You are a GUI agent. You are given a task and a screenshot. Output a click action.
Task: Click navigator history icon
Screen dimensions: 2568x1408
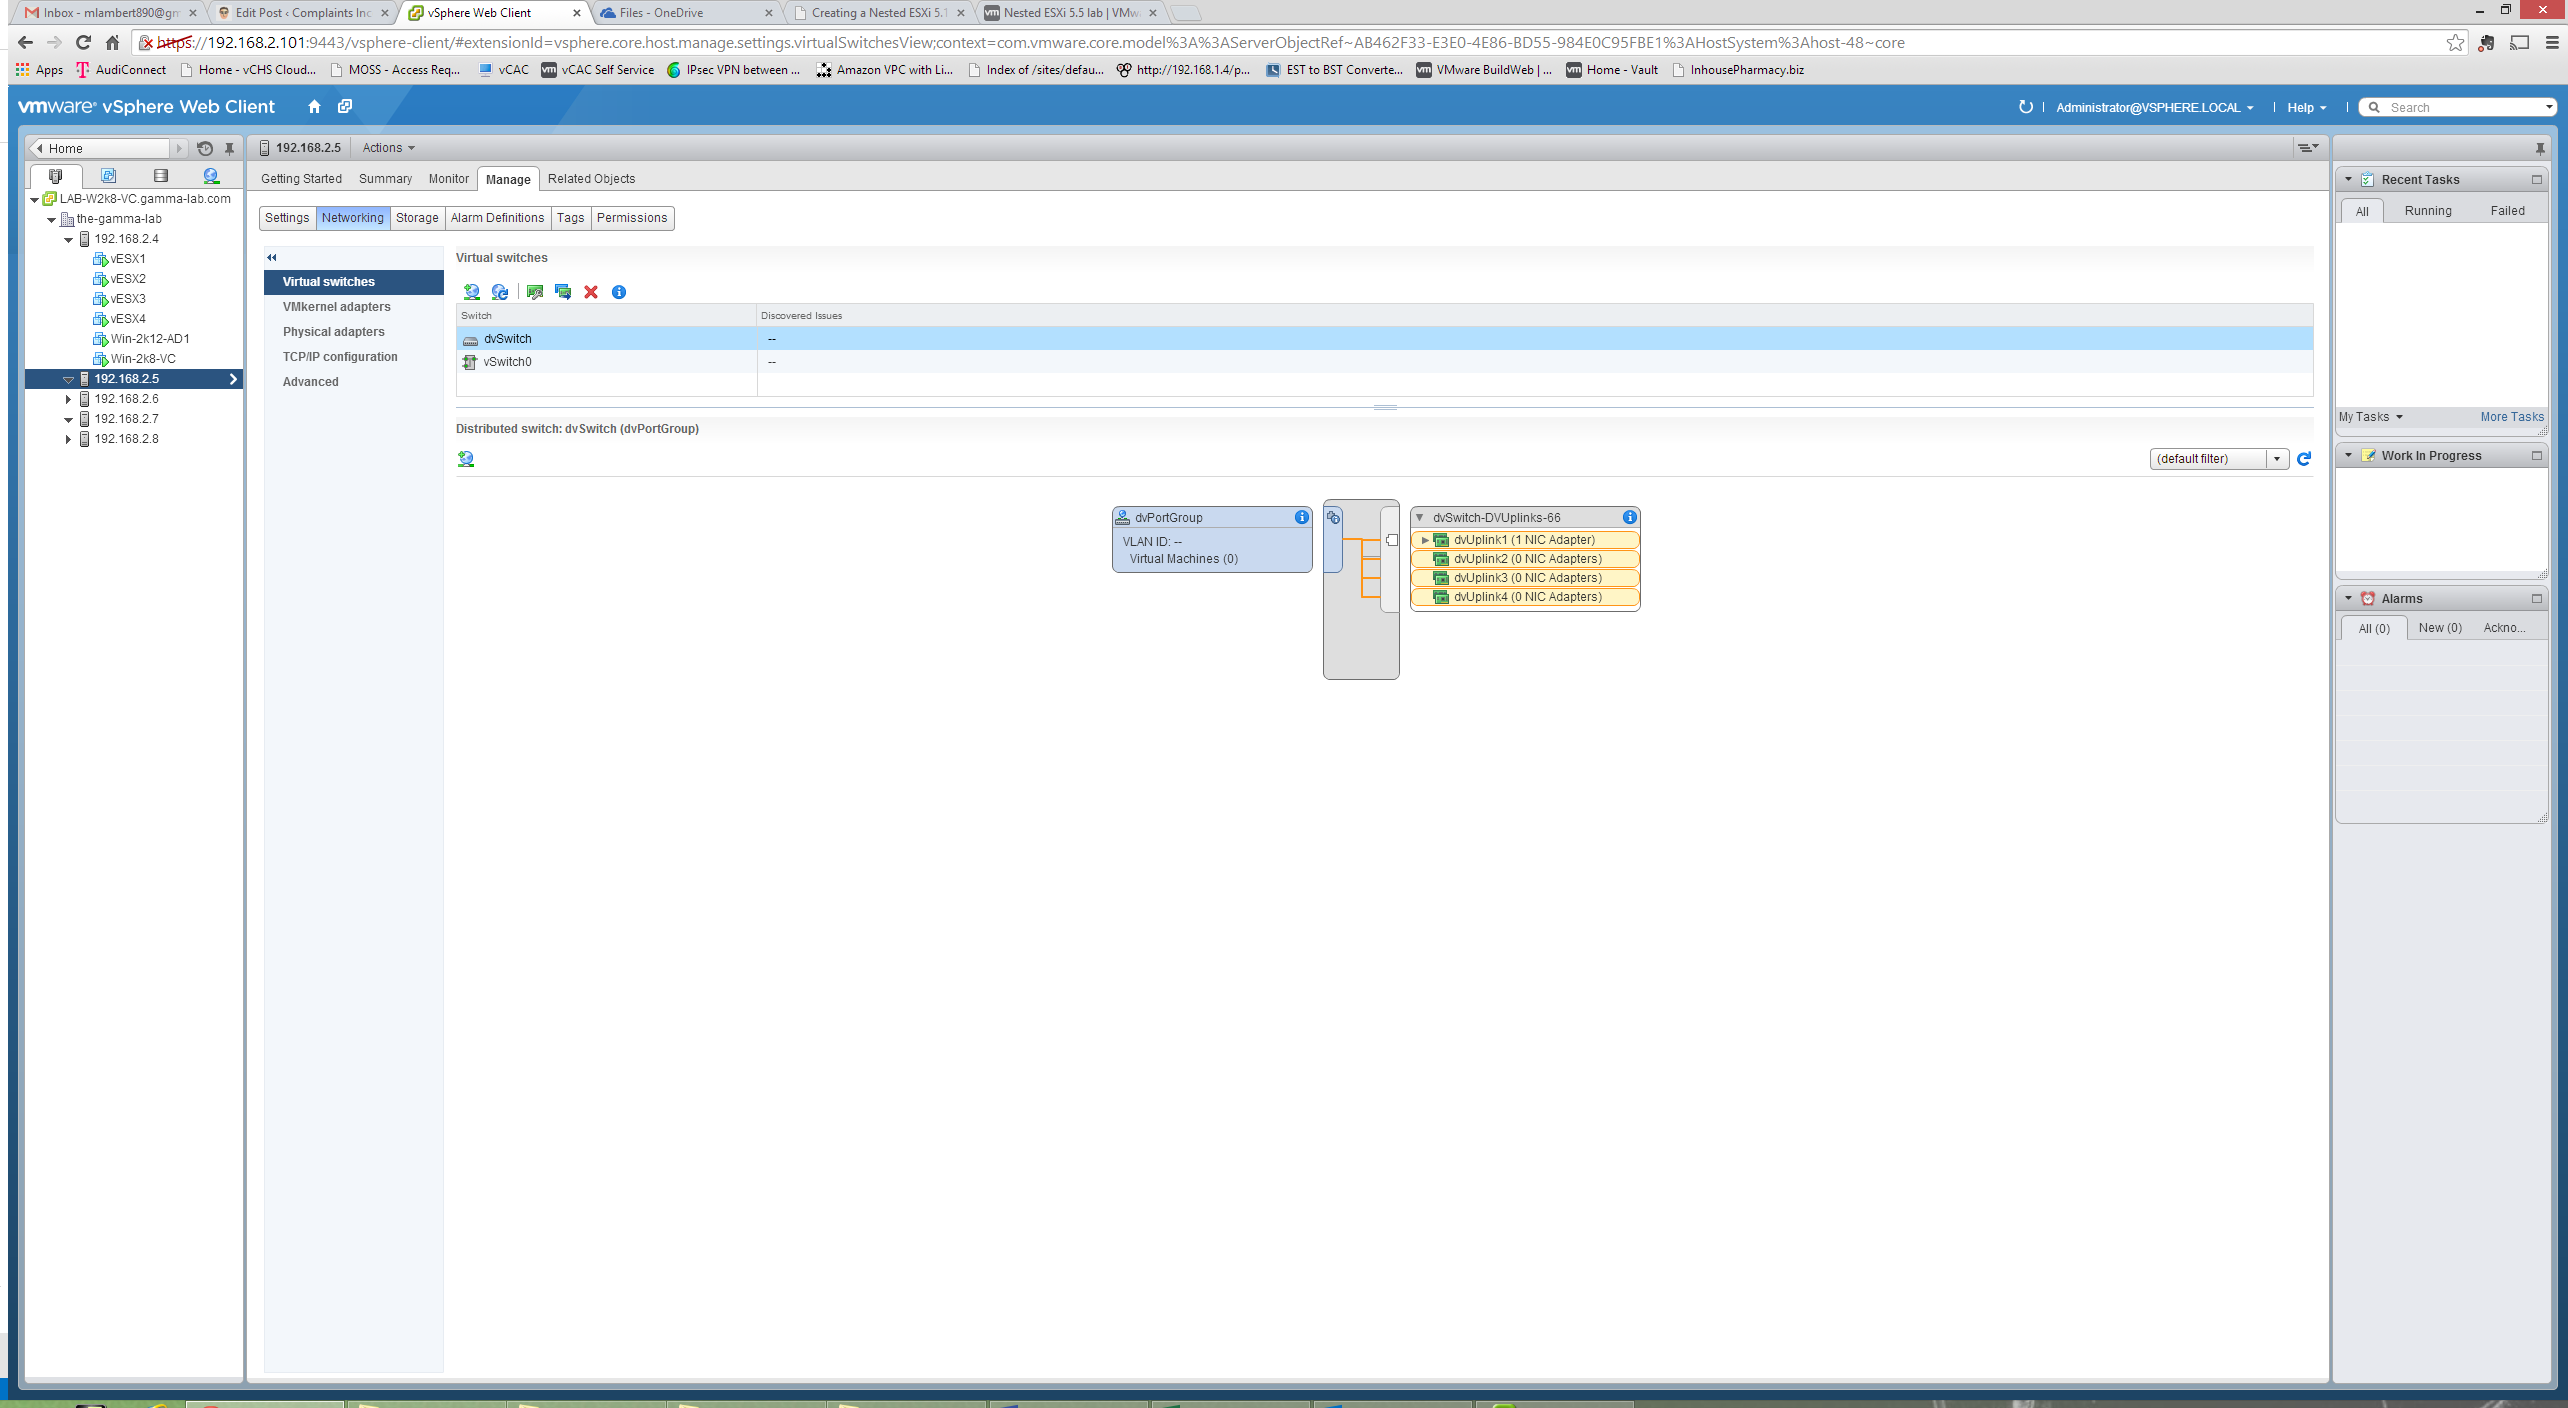205,148
